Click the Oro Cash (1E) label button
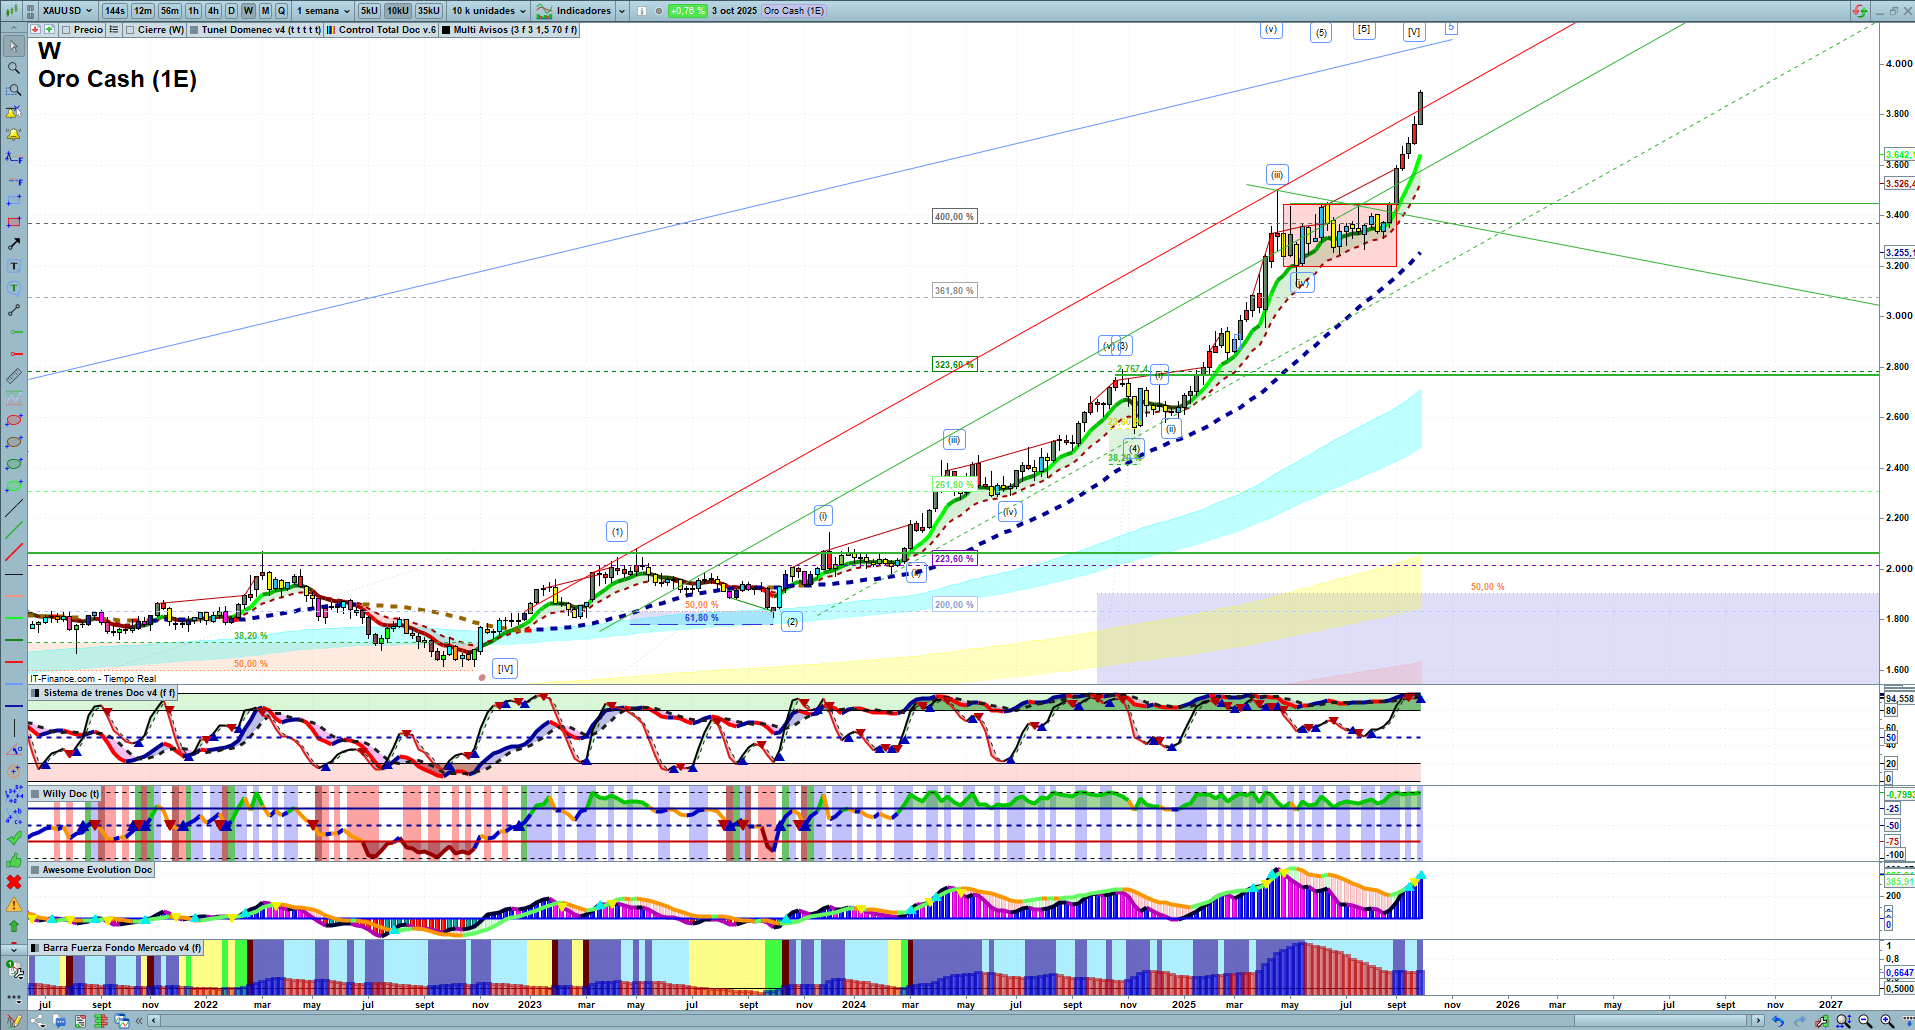Image resolution: width=1915 pixels, height=1030 pixels. tap(794, 11)
